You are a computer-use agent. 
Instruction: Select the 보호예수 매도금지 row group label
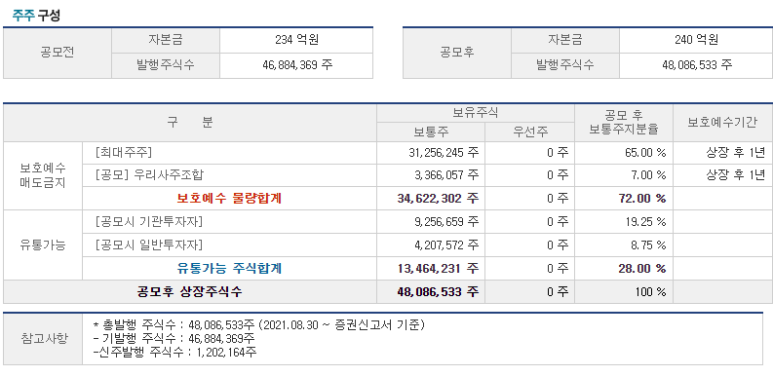[43, 175]
